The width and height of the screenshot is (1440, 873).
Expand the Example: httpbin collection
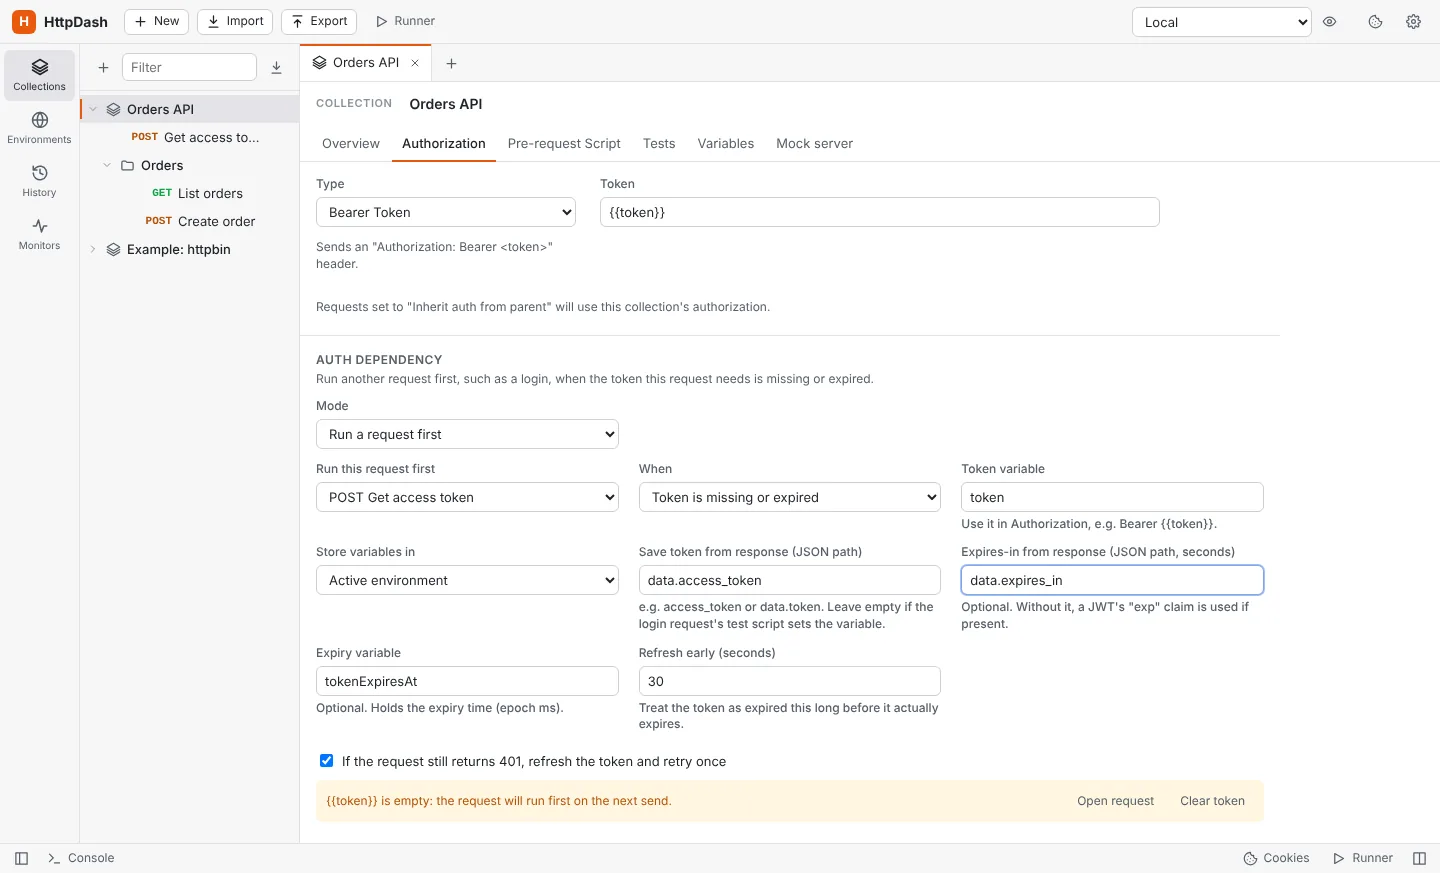click(93, 249)
